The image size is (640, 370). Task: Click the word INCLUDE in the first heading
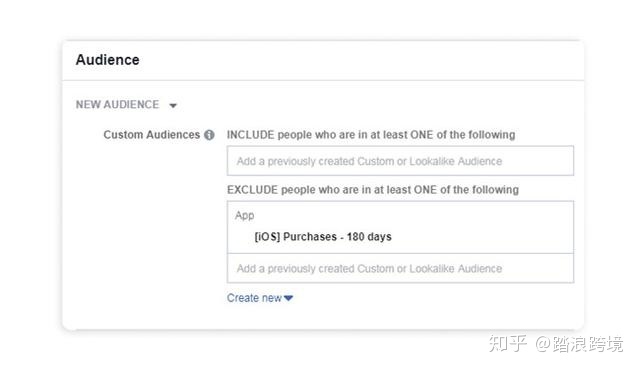(x=251, y=135)
